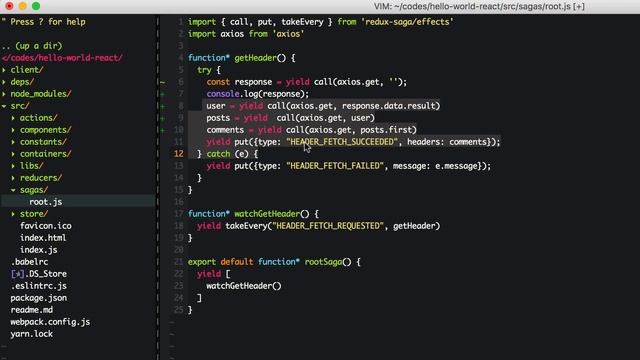The image size is (640, 360).
Task: Click 'catch' keyword on line 12
Action: (x=218, y=154)
